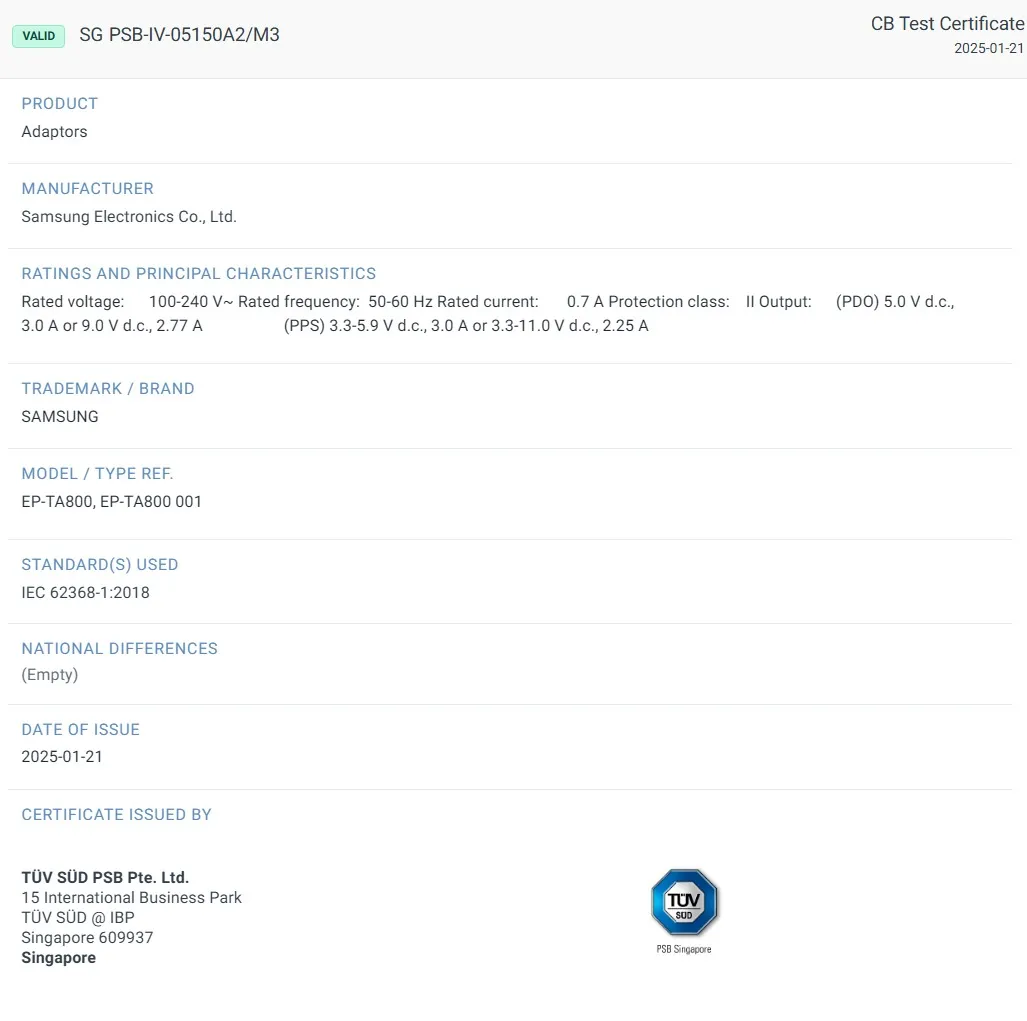This screenshot has height=1021, width=1027.
Task: Click the PRODUCT section heading
Action: (60, 104)
